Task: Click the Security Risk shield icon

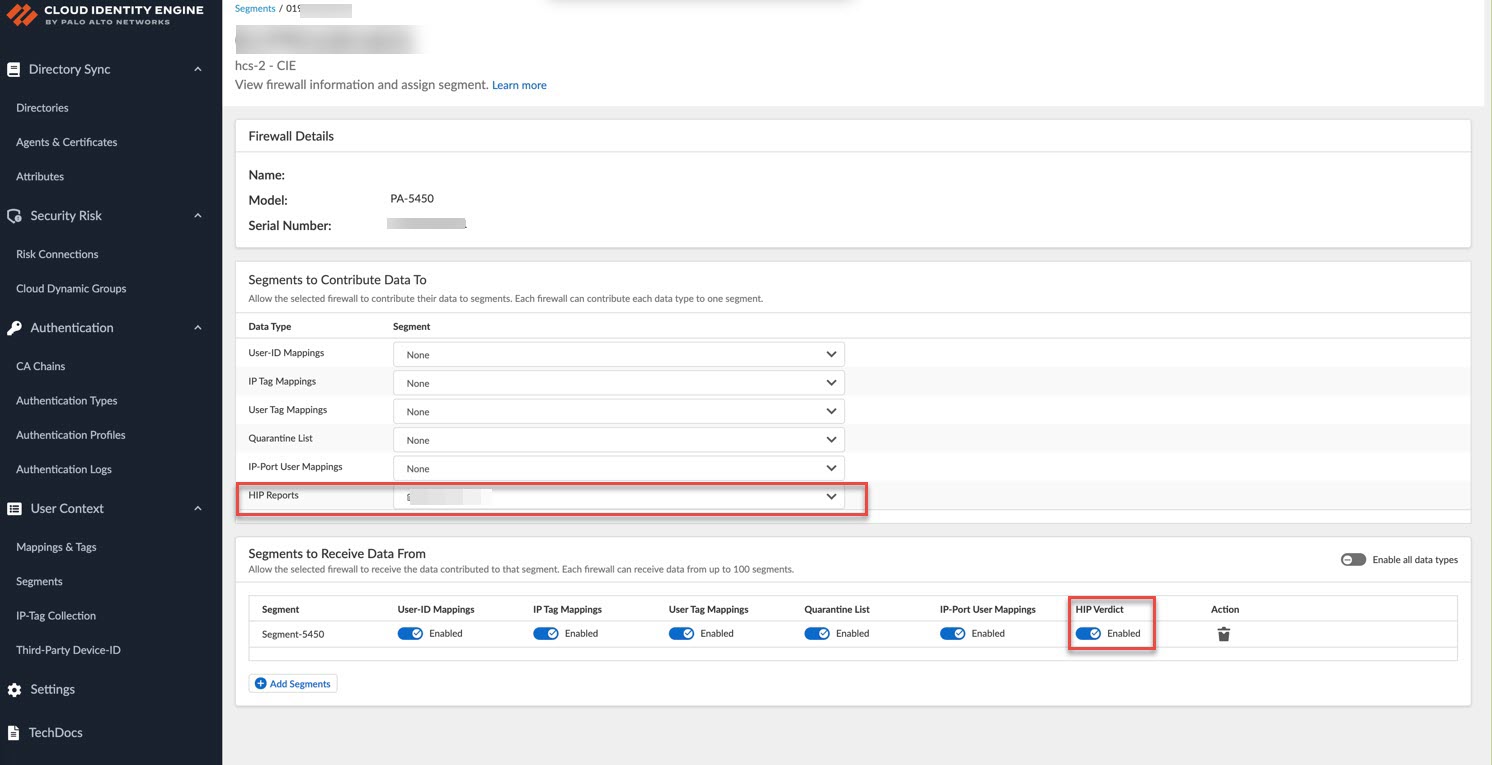Action: [14, 216]
